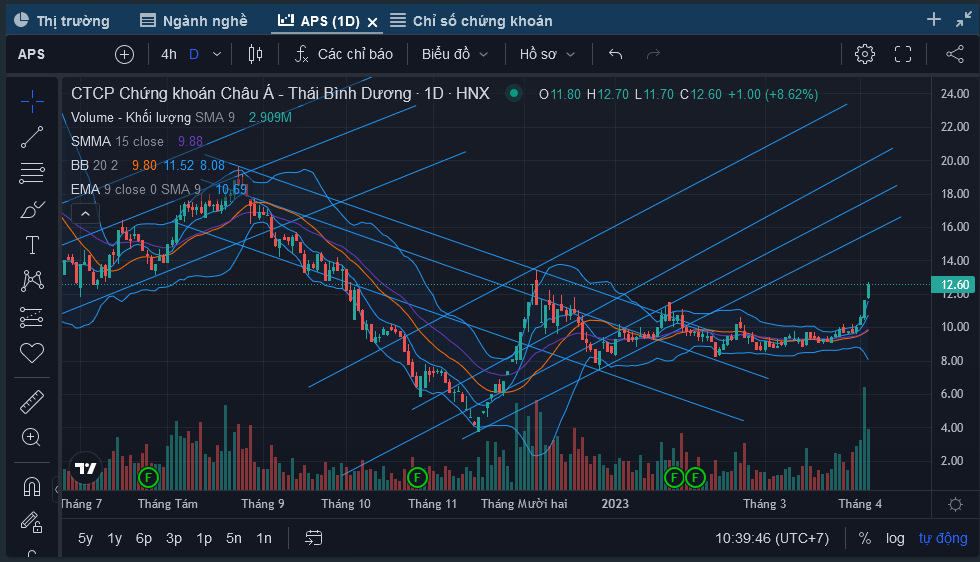Open the indicators (Các chỉ báo) menu

(344, 54)
